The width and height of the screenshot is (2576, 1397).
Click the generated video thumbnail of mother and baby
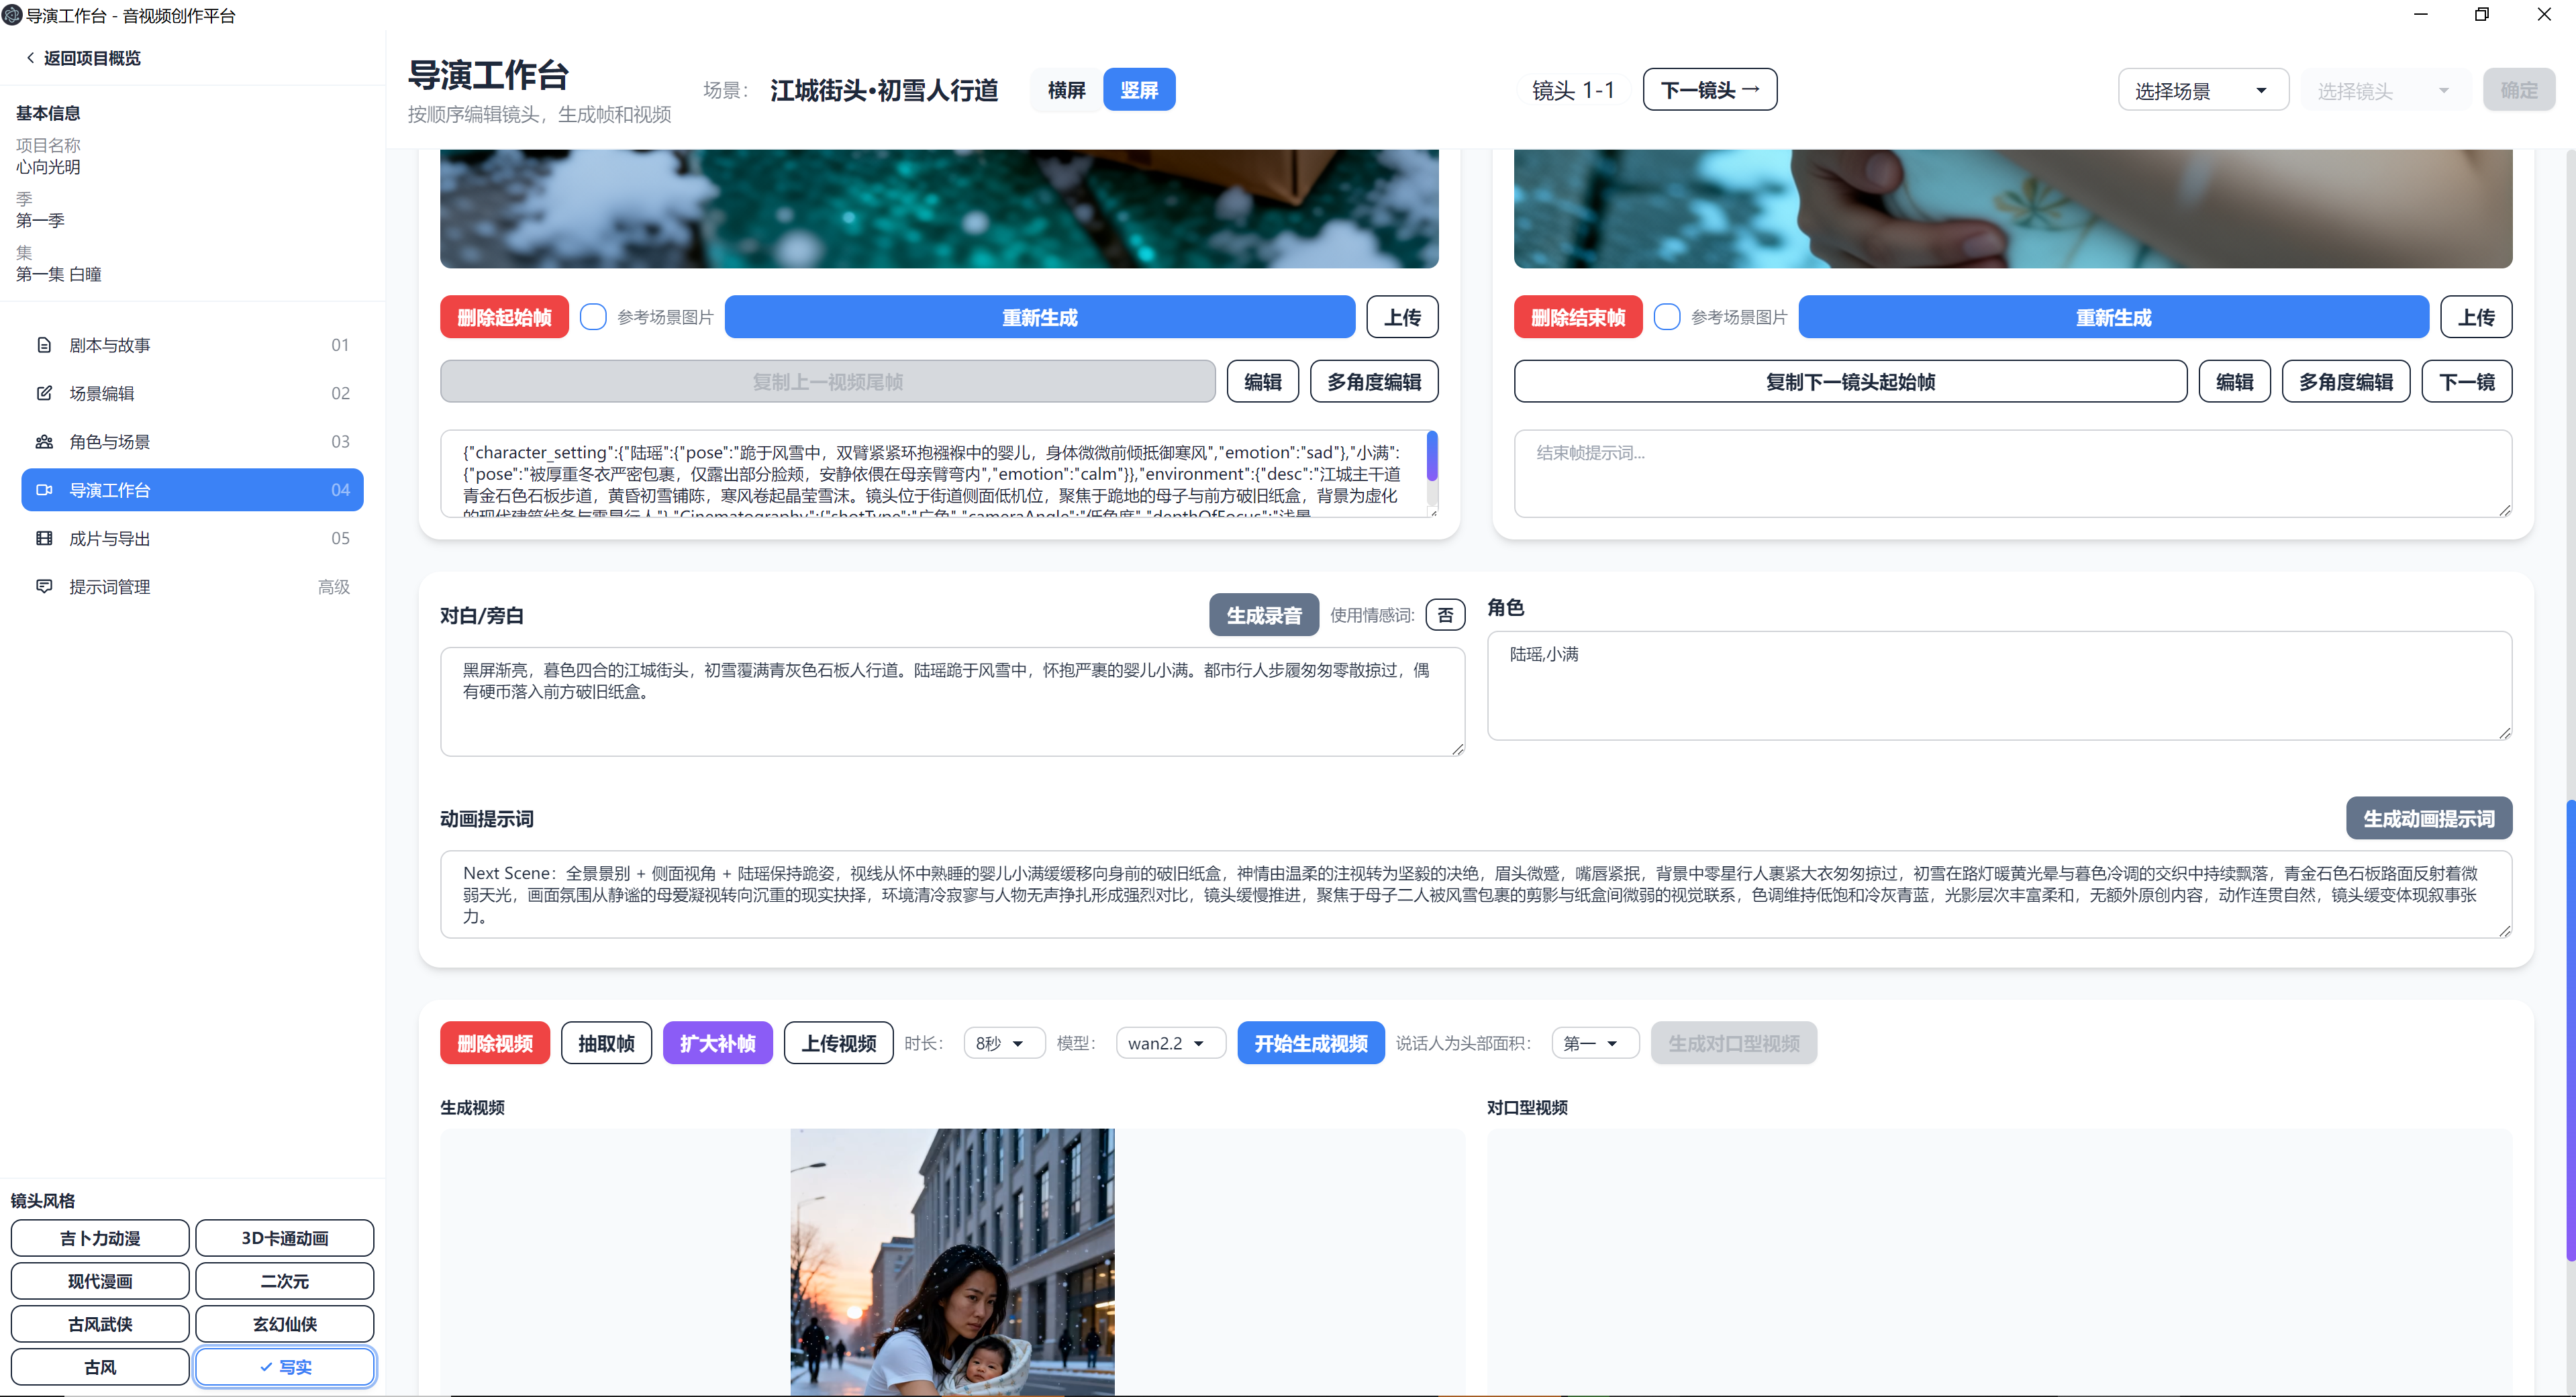point(952,1262)
